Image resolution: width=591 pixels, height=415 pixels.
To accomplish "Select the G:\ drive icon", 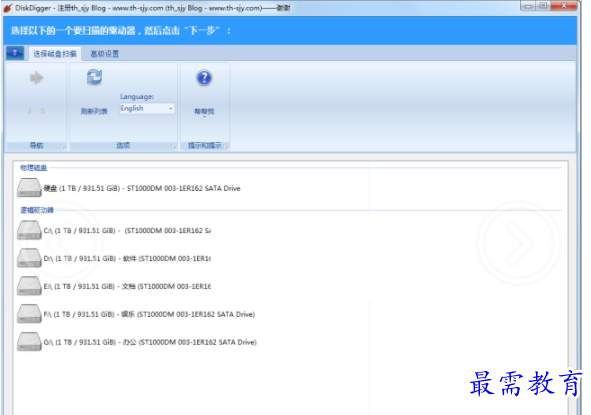I will click(29, 341).
